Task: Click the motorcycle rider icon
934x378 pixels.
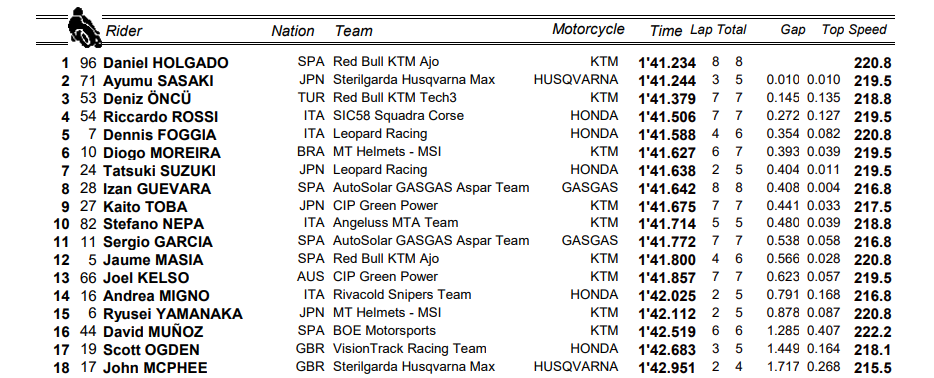Action: 84,27
